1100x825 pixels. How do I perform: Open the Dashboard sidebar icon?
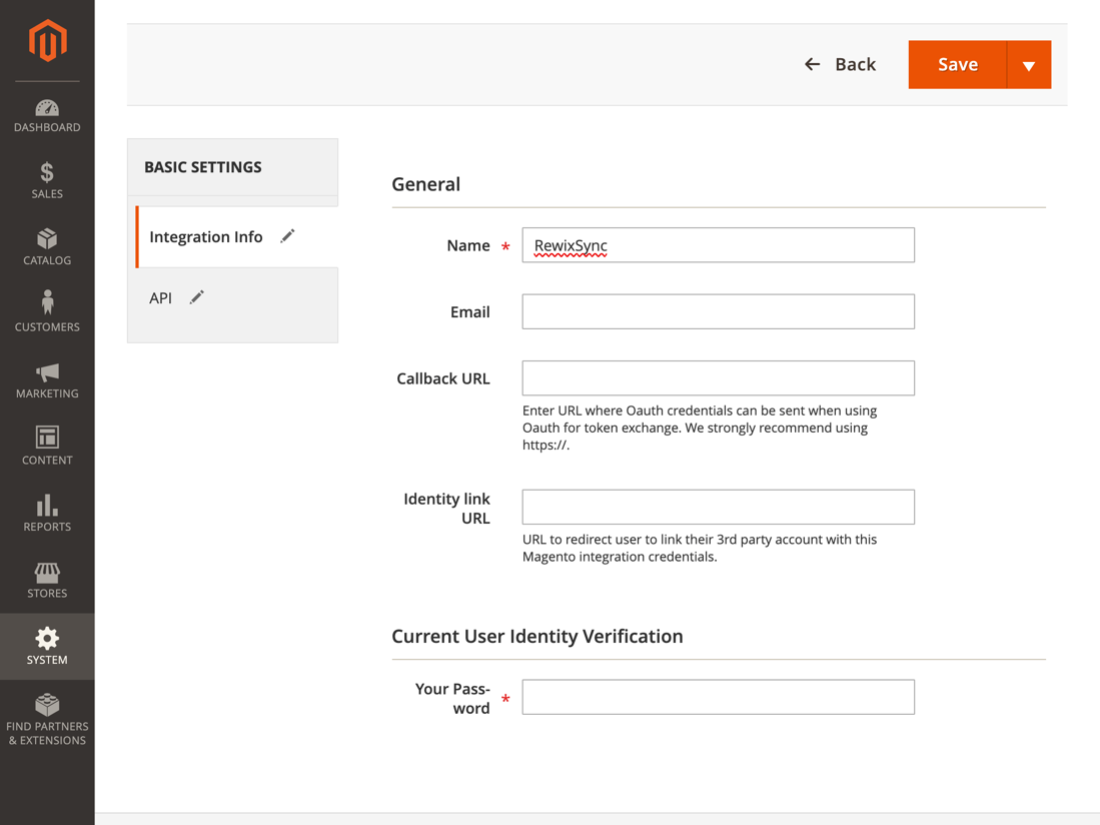tap(47, 108)
